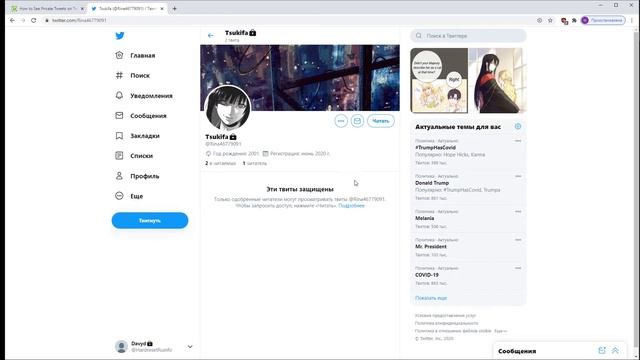
Task: Open the profile three-dots options button
Action: [x=341, y=121]
